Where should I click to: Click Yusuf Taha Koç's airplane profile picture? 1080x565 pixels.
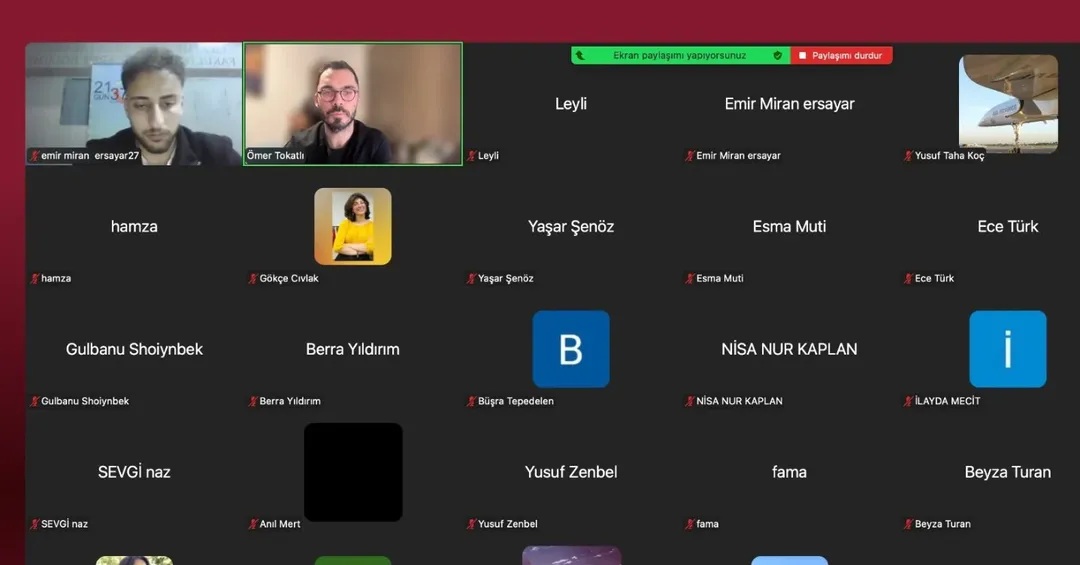pos(1007,103)
